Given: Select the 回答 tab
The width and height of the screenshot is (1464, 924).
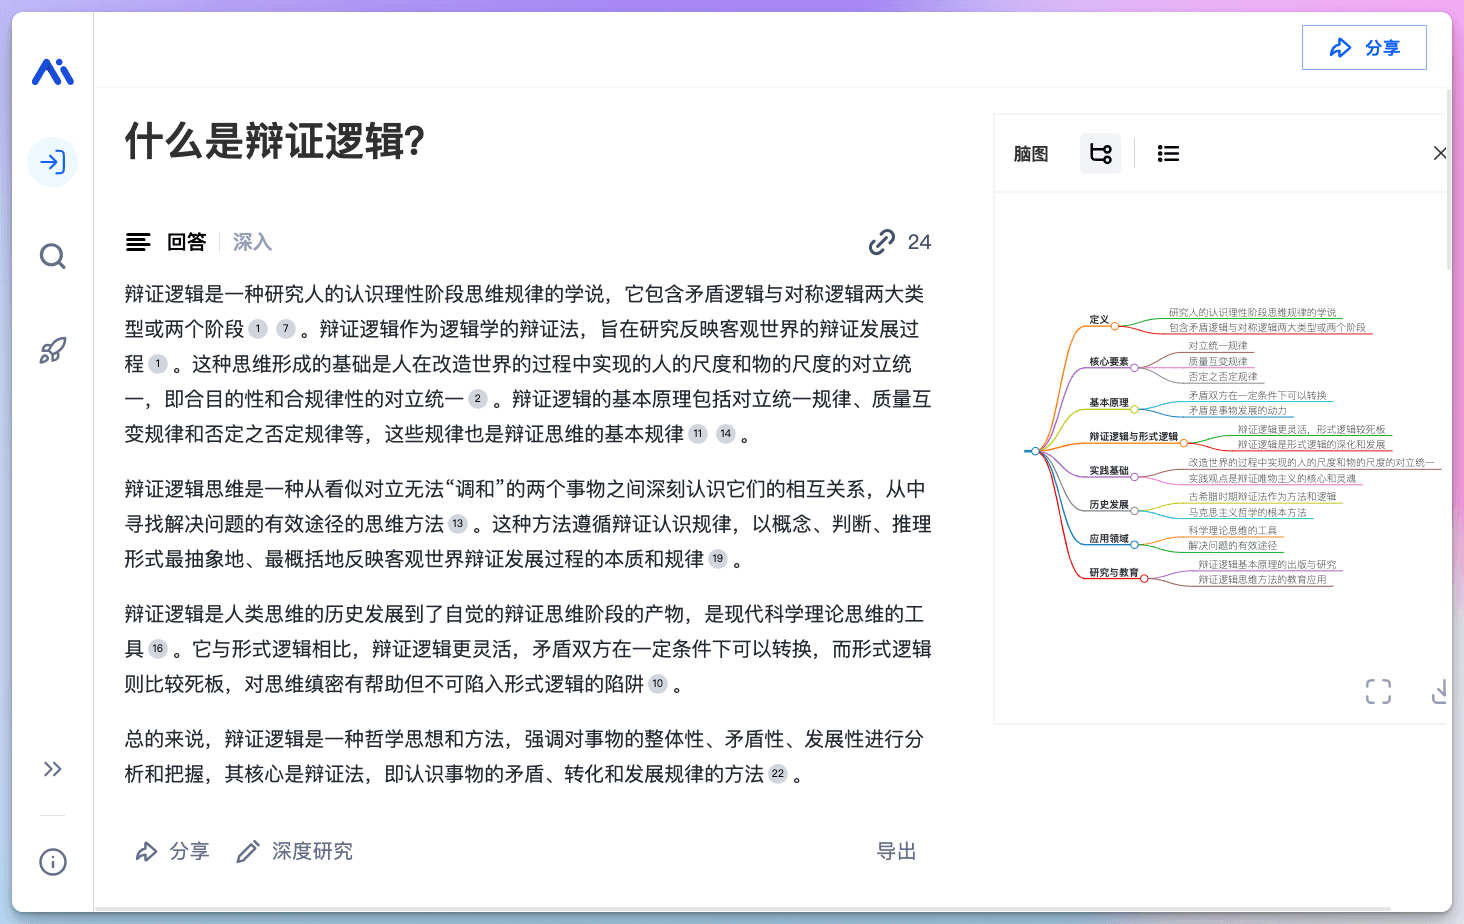Looking at the screenshot, I should 187,242.
